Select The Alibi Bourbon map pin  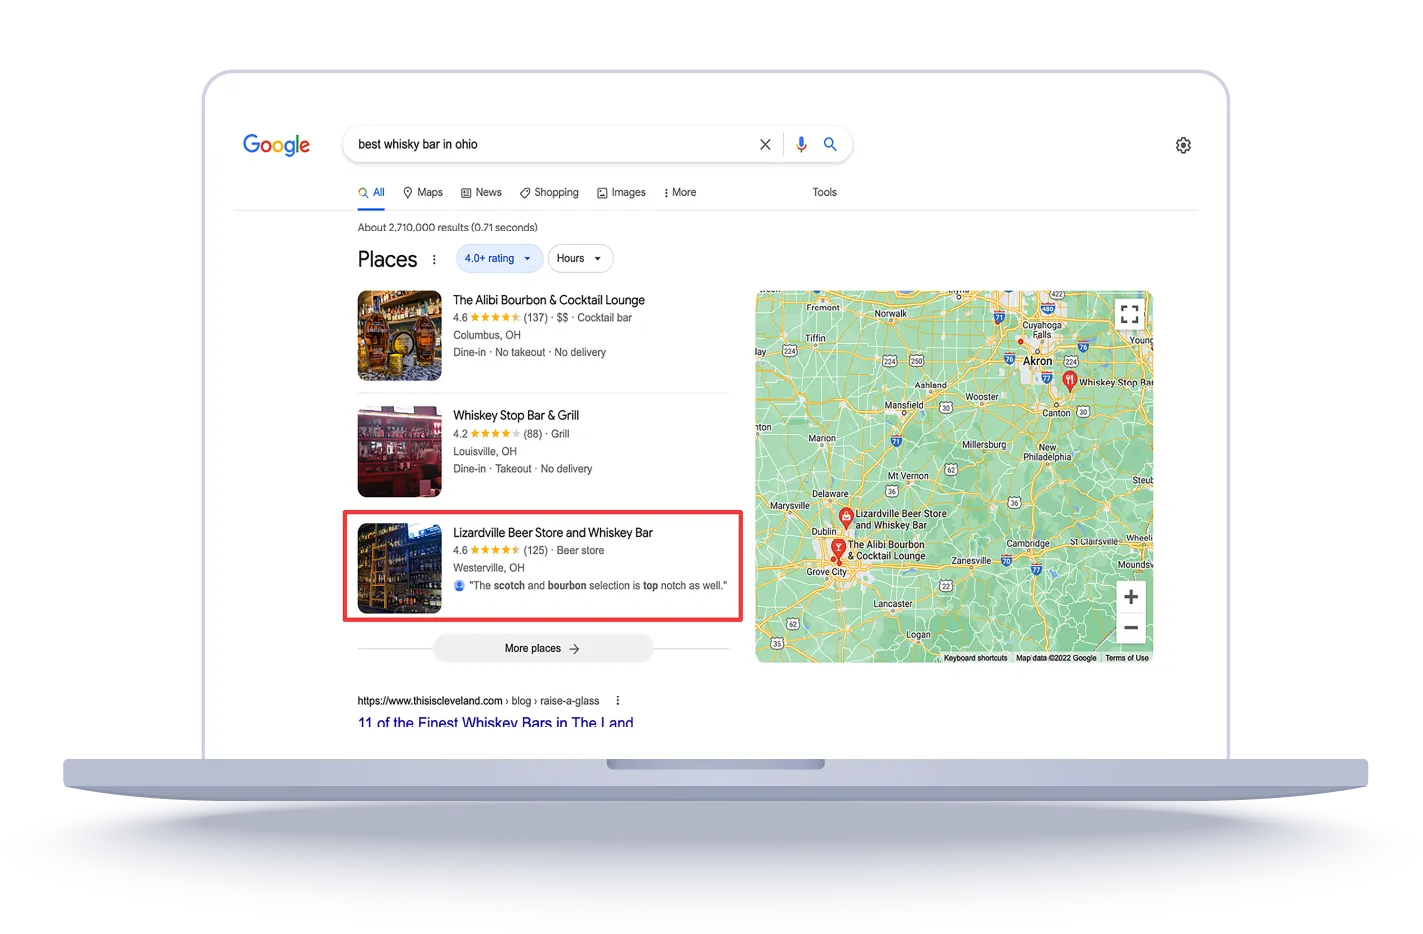(x=838, y=549)
